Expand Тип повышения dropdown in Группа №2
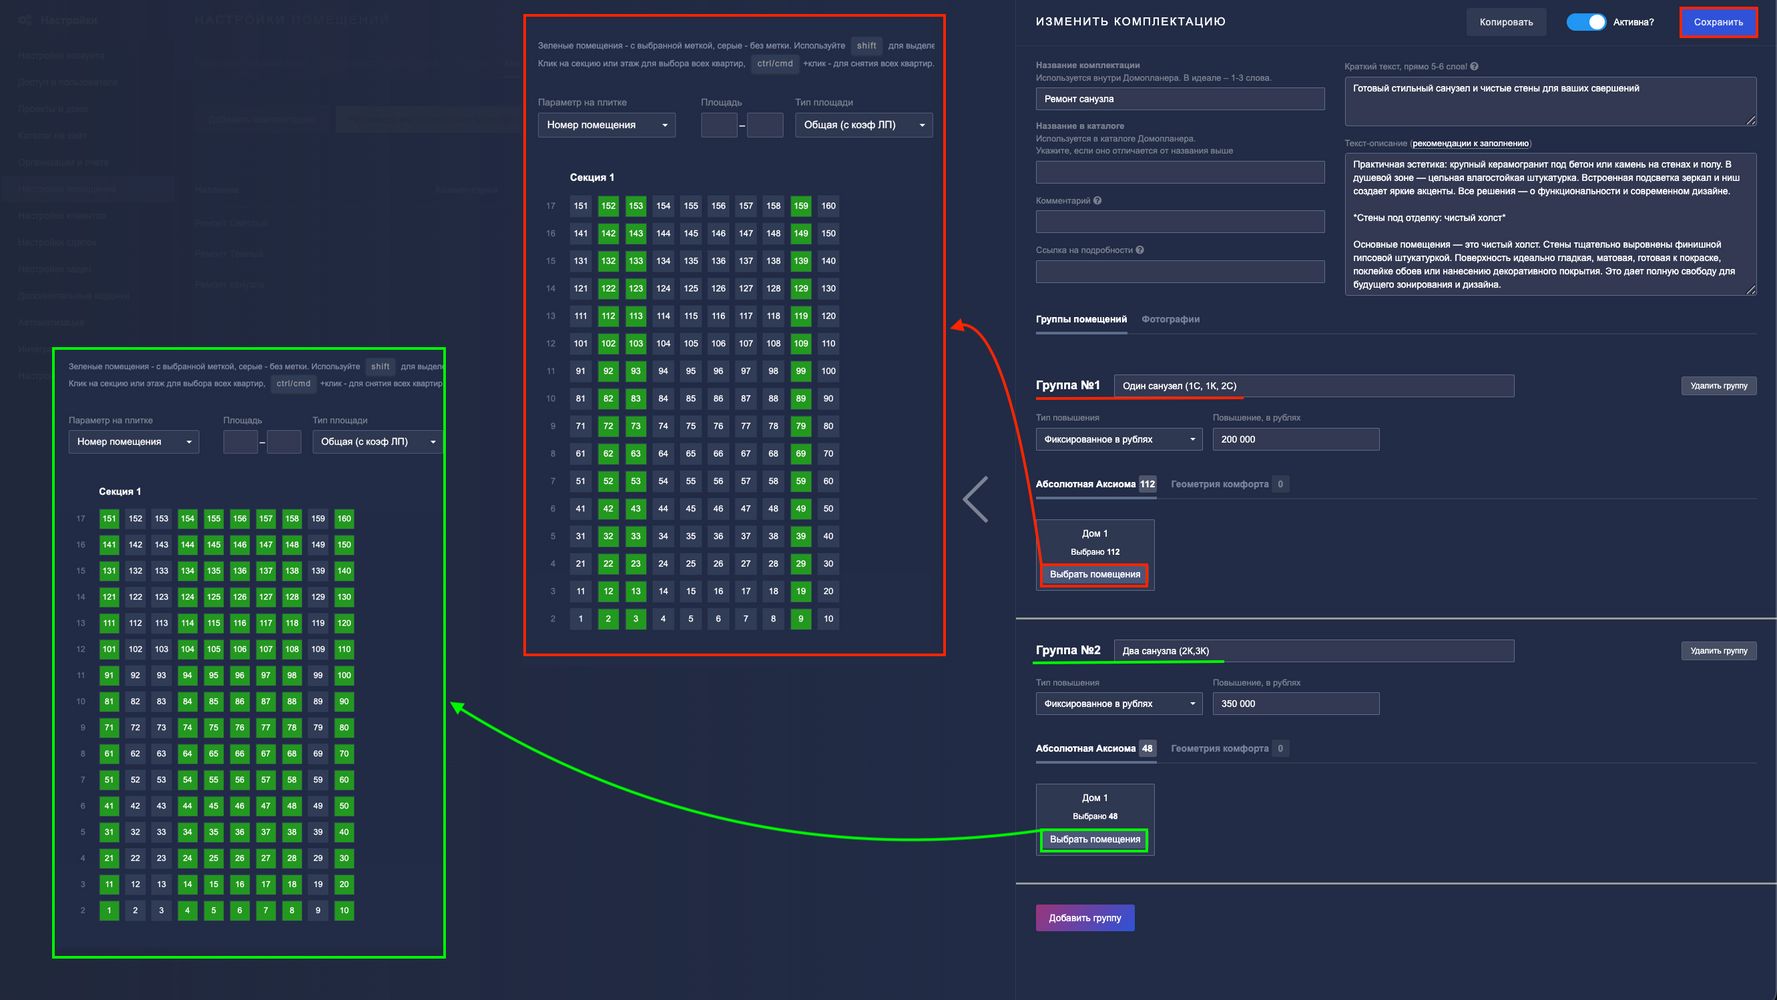The height and width of the screenshot is (1000, 1777). pyautogui.click(x=1118, y=704)
